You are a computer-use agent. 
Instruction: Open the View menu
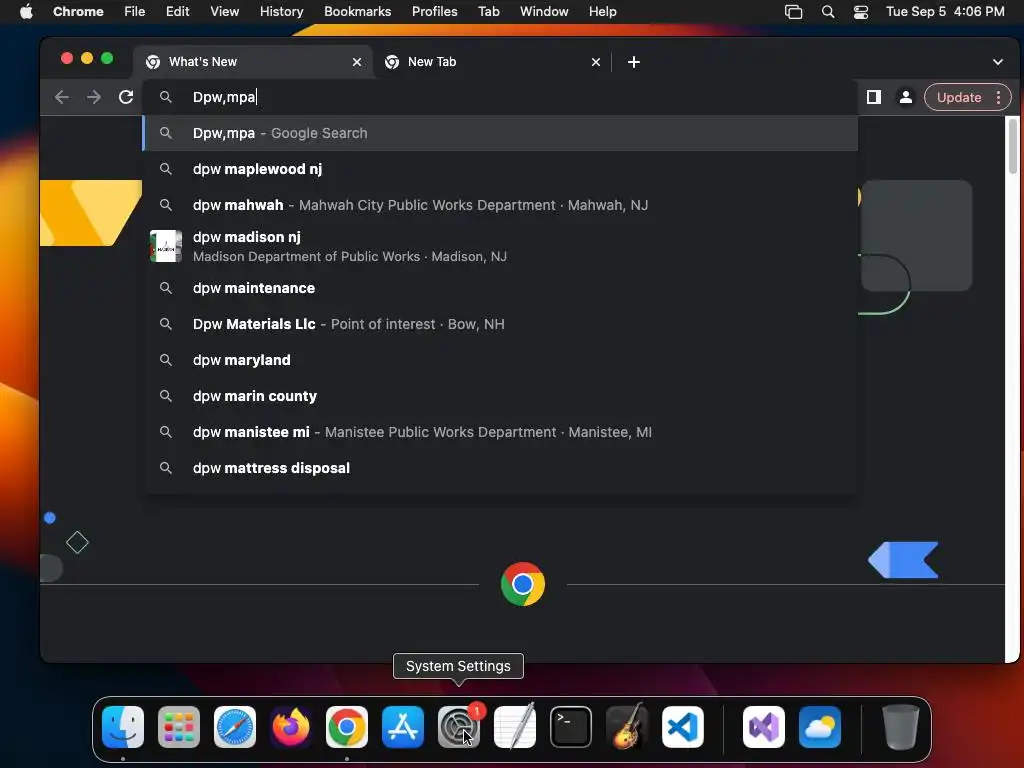(x=224, y=12)
